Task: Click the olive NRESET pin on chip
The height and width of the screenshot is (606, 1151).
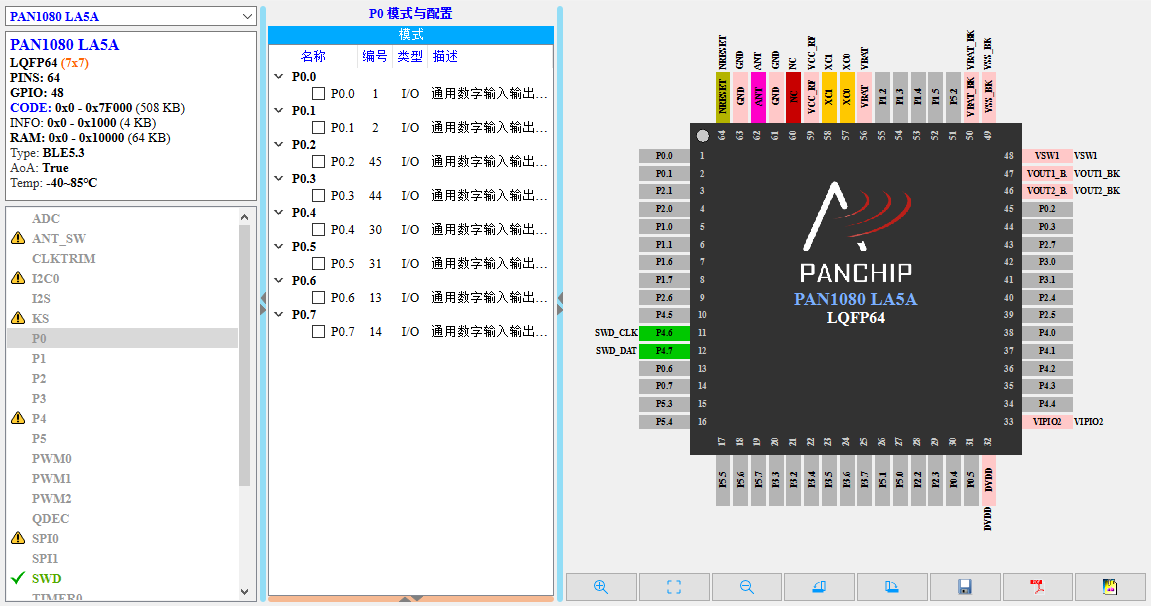Action: pos(723,97)
